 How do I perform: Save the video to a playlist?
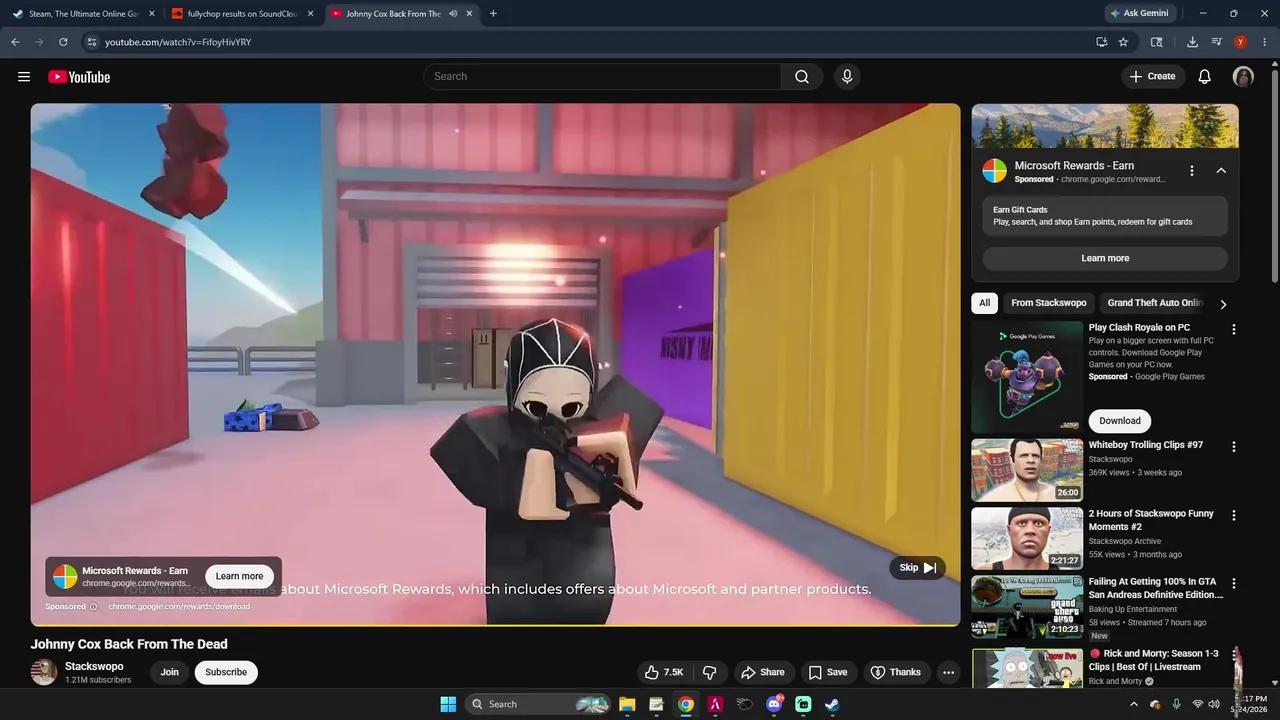[x=828, y=672]
